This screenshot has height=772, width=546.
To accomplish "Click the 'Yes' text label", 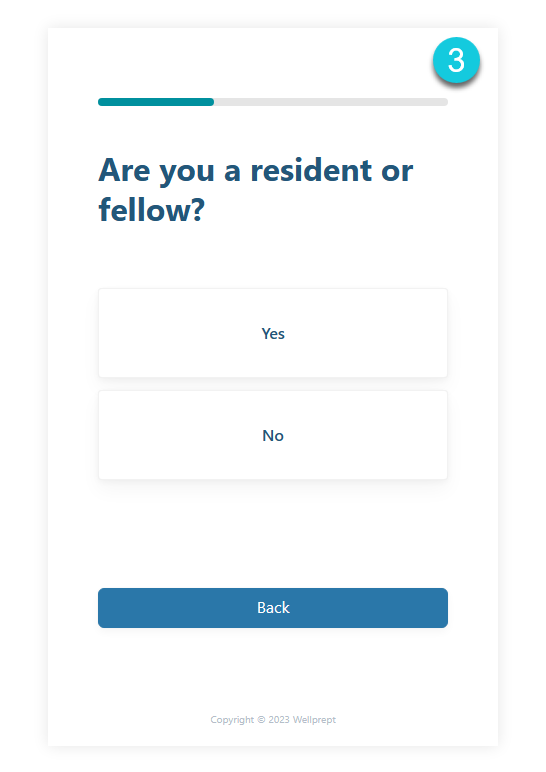I will coord(273,333).
